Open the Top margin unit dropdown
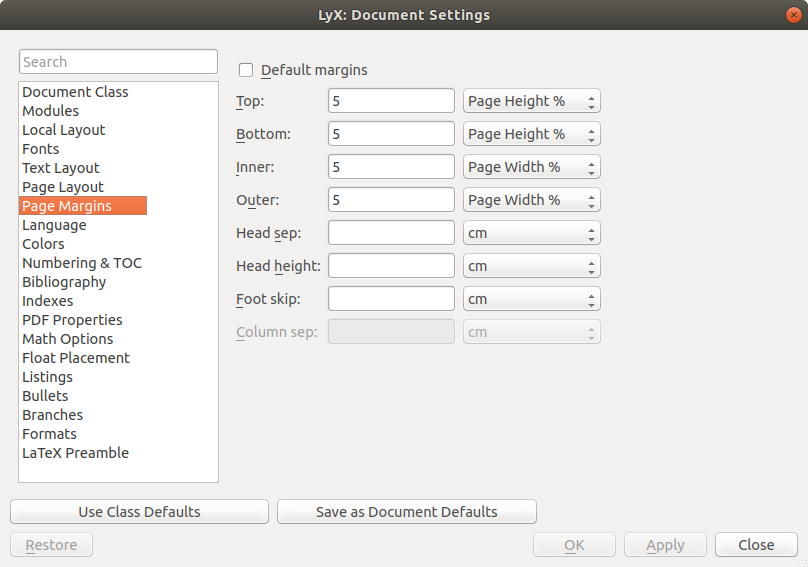 (x=531, y=101)
